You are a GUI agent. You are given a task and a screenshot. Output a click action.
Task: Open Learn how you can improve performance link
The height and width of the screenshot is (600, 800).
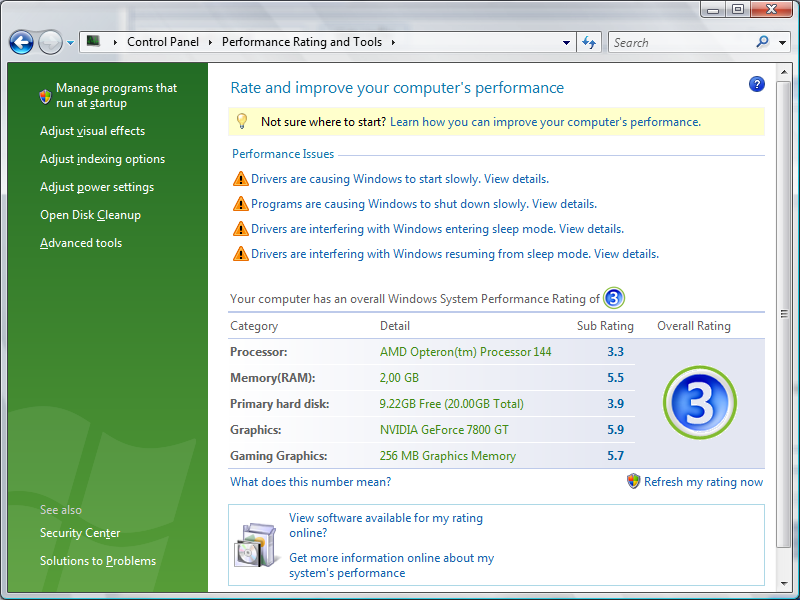(545, 122)
